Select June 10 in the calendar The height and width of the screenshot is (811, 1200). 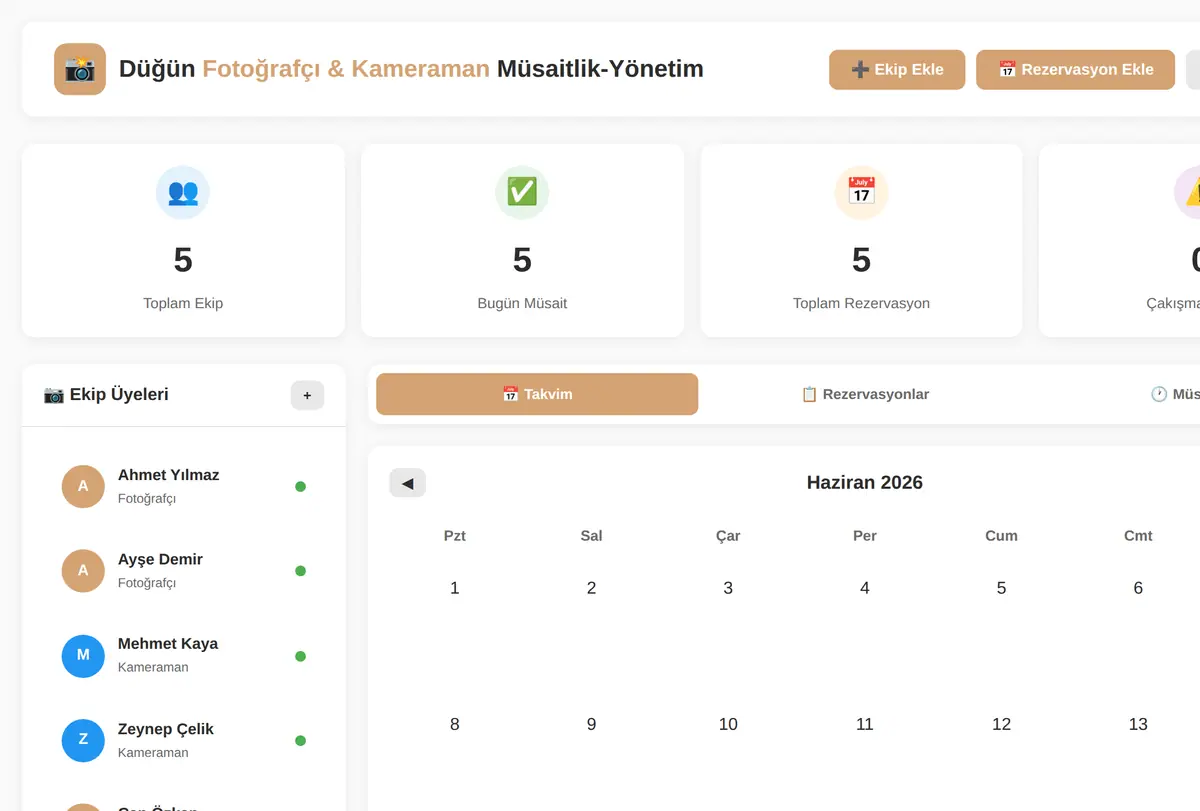728,724
